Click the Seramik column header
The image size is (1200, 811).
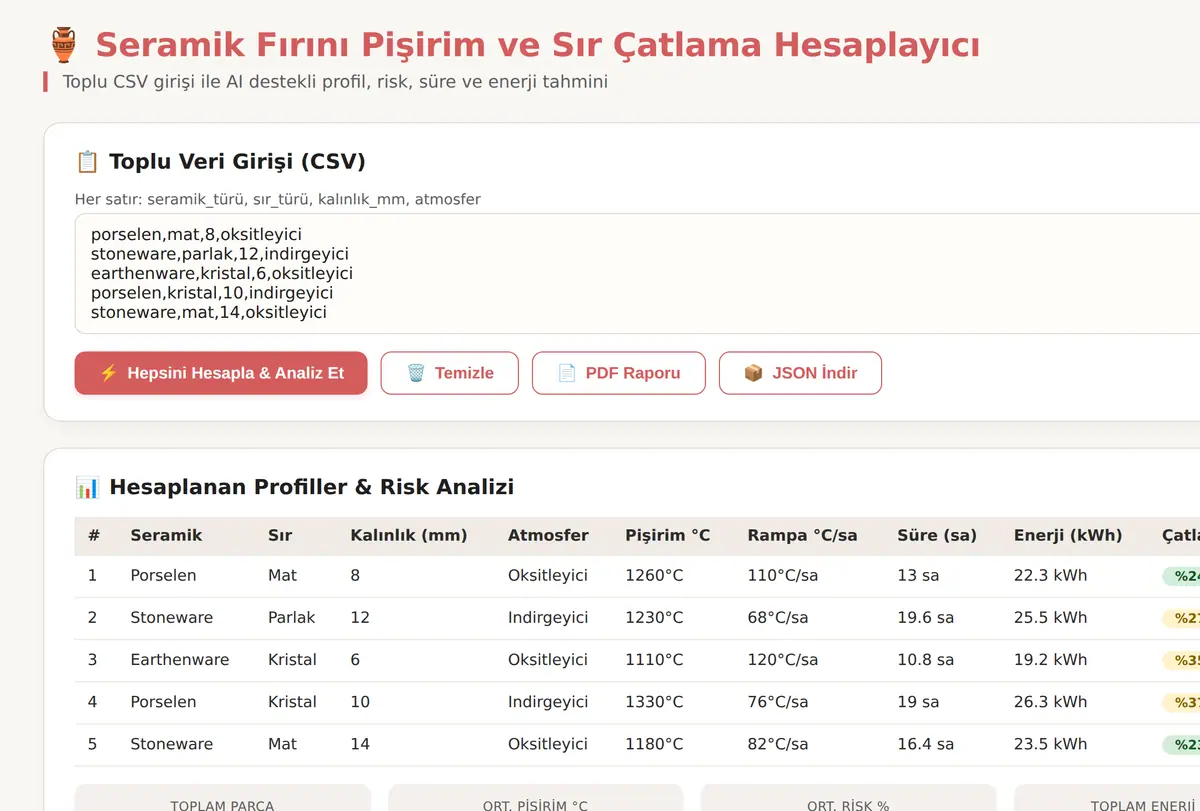pyautogui.click(x=166, y=535)
